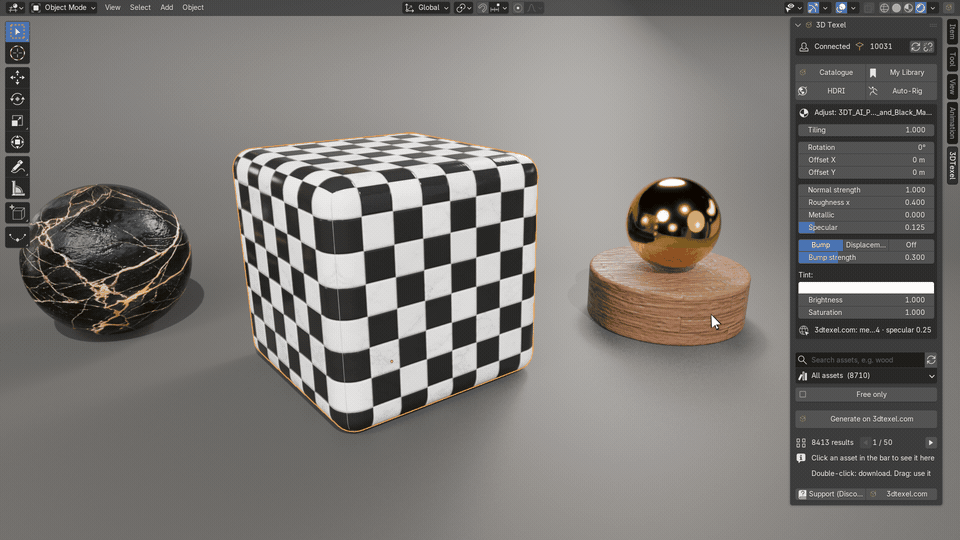Click the unlink icon beside 10031

click(x=929, y=47)
